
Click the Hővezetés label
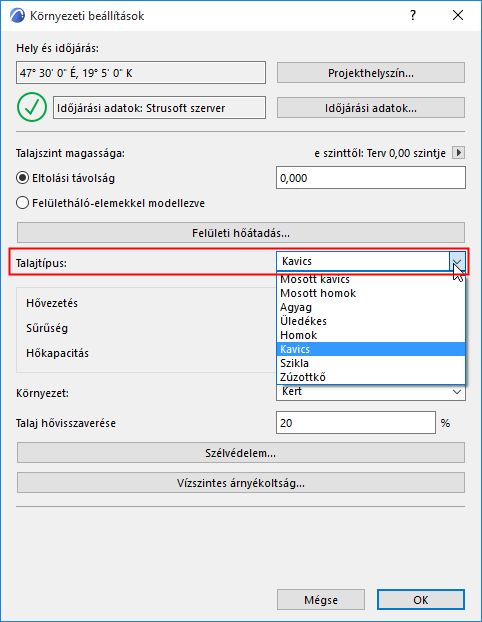(52, 303)
